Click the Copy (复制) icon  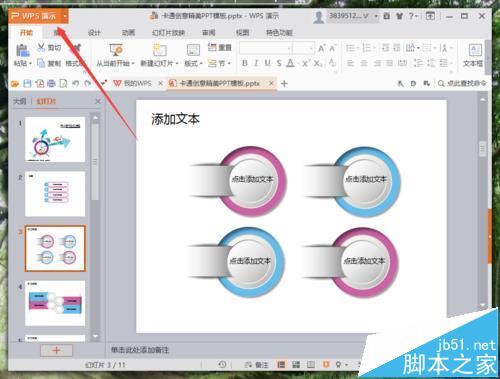[41, 63]
